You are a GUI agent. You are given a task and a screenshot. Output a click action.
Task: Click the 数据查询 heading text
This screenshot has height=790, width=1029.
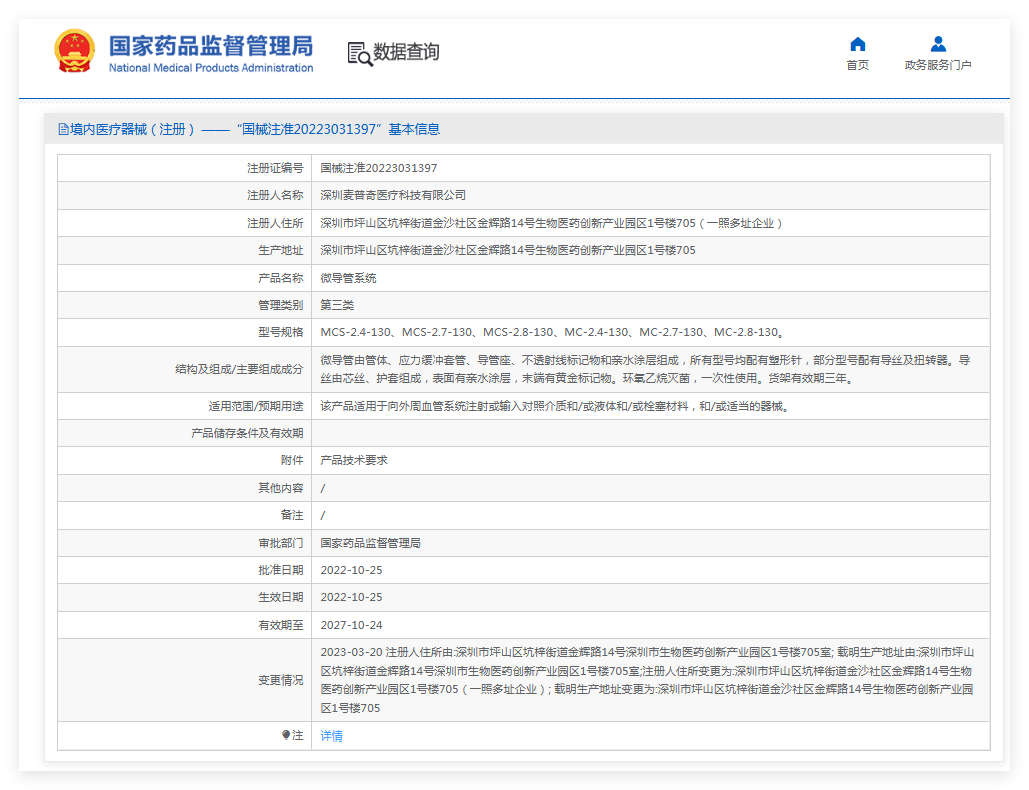pos(406,52)
